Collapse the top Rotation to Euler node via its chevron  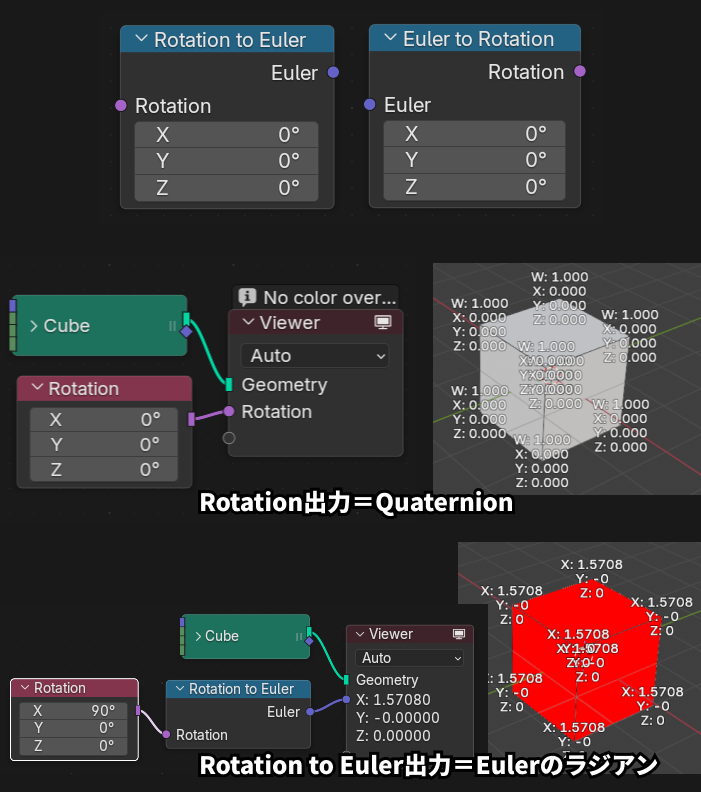pyautogui.click(x=139, y=40)
